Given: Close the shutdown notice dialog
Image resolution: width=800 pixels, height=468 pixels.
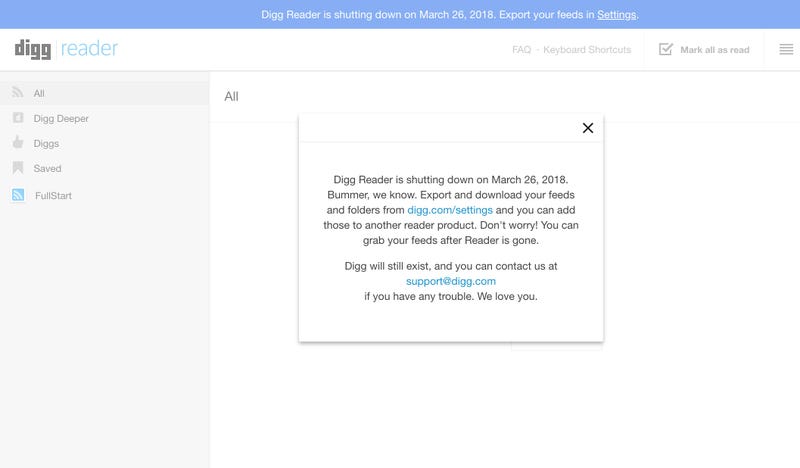Looking at the screenshot, I should [588, 128].
